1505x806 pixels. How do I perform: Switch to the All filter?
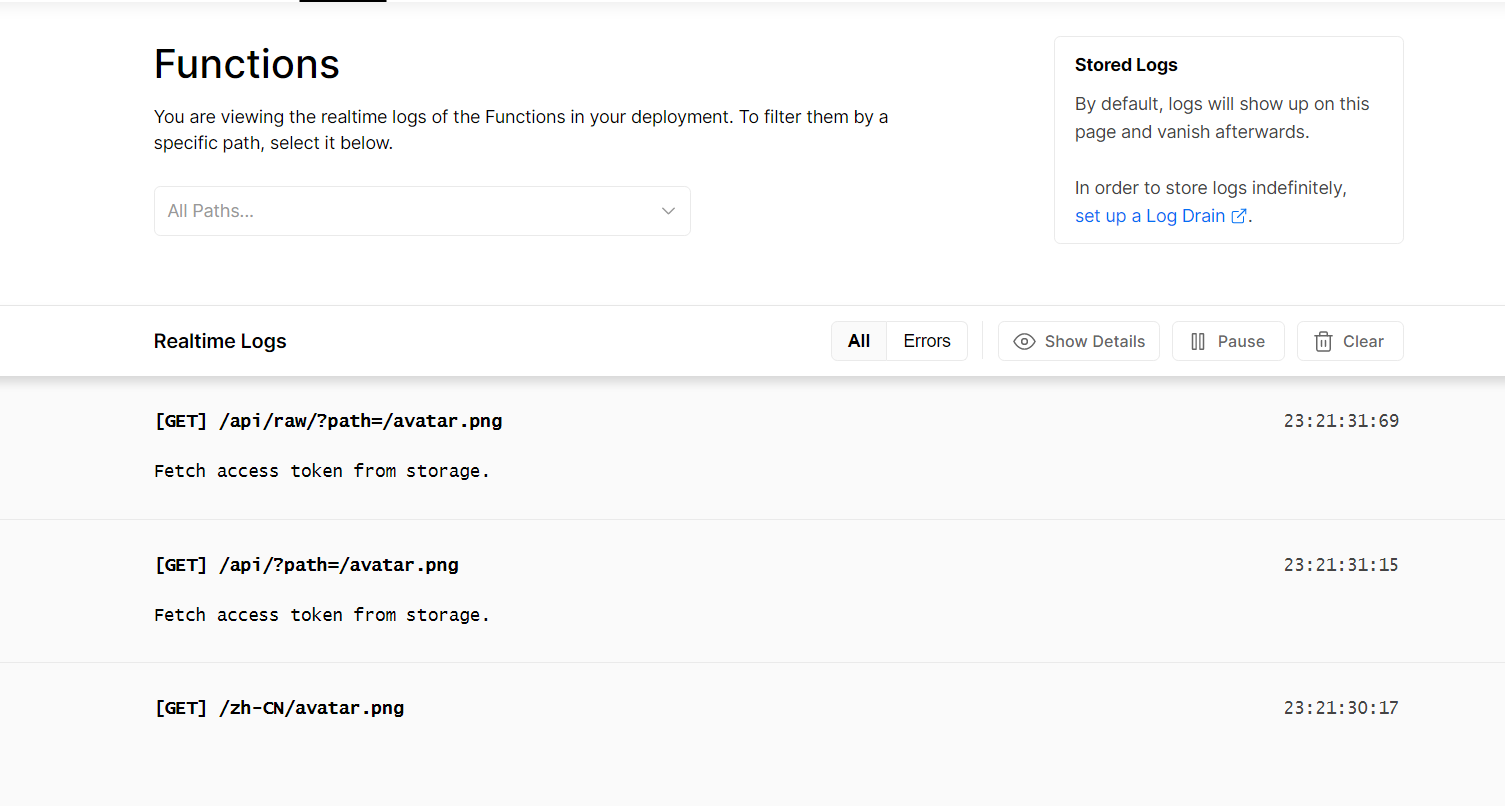[x=858, y=341]
